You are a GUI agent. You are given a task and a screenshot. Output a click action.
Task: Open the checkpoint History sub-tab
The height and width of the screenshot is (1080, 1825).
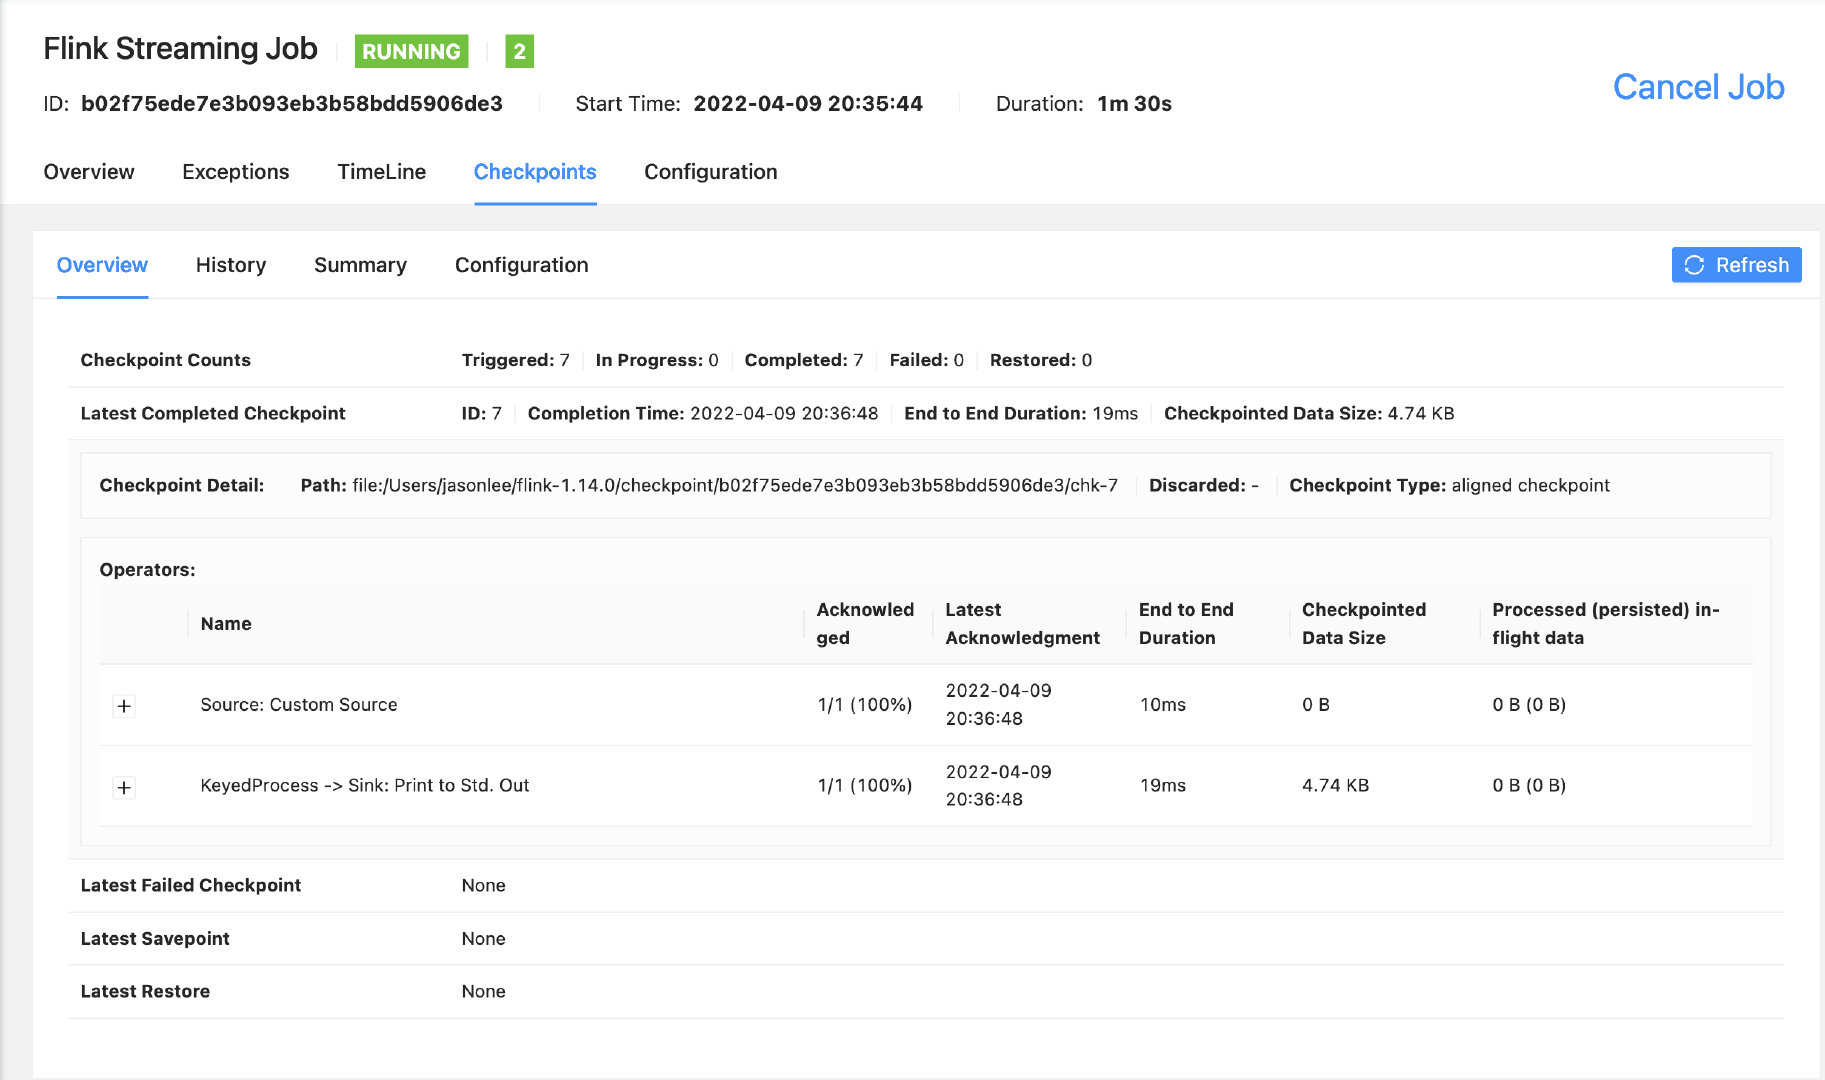(x=231, y=265)
